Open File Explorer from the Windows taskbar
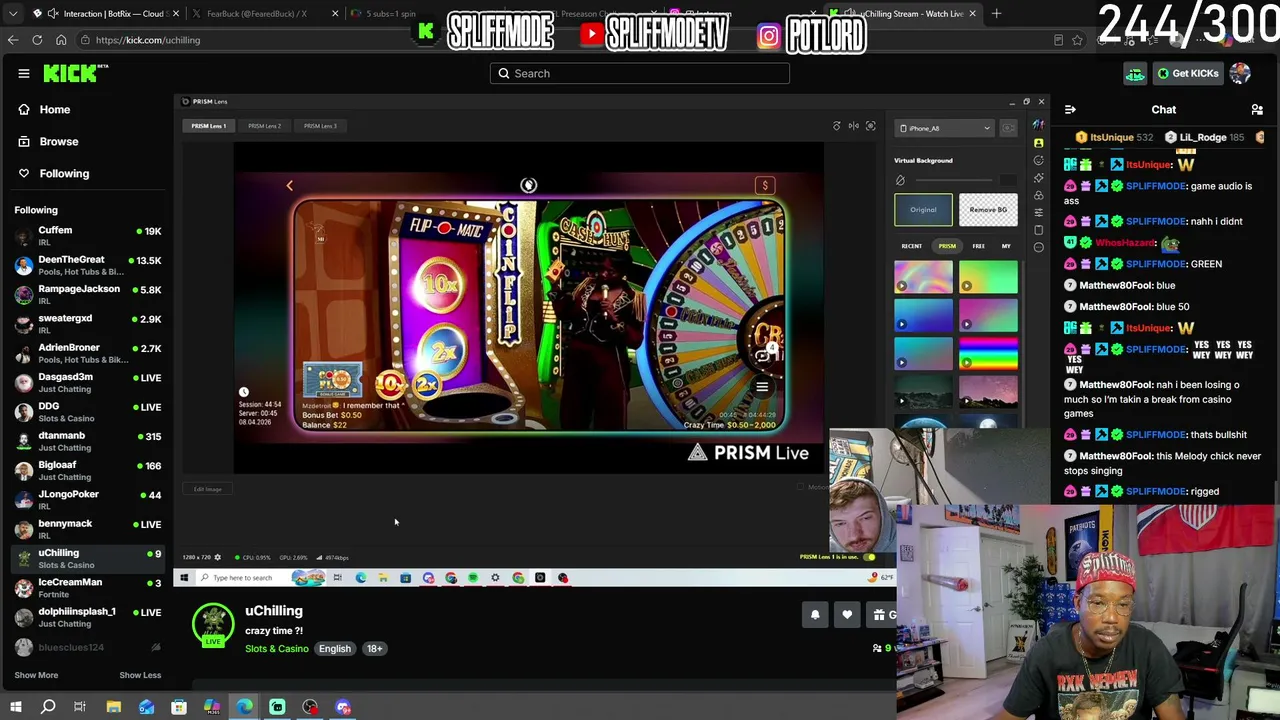Viewport: 1280px width, 720px height. 114,707
